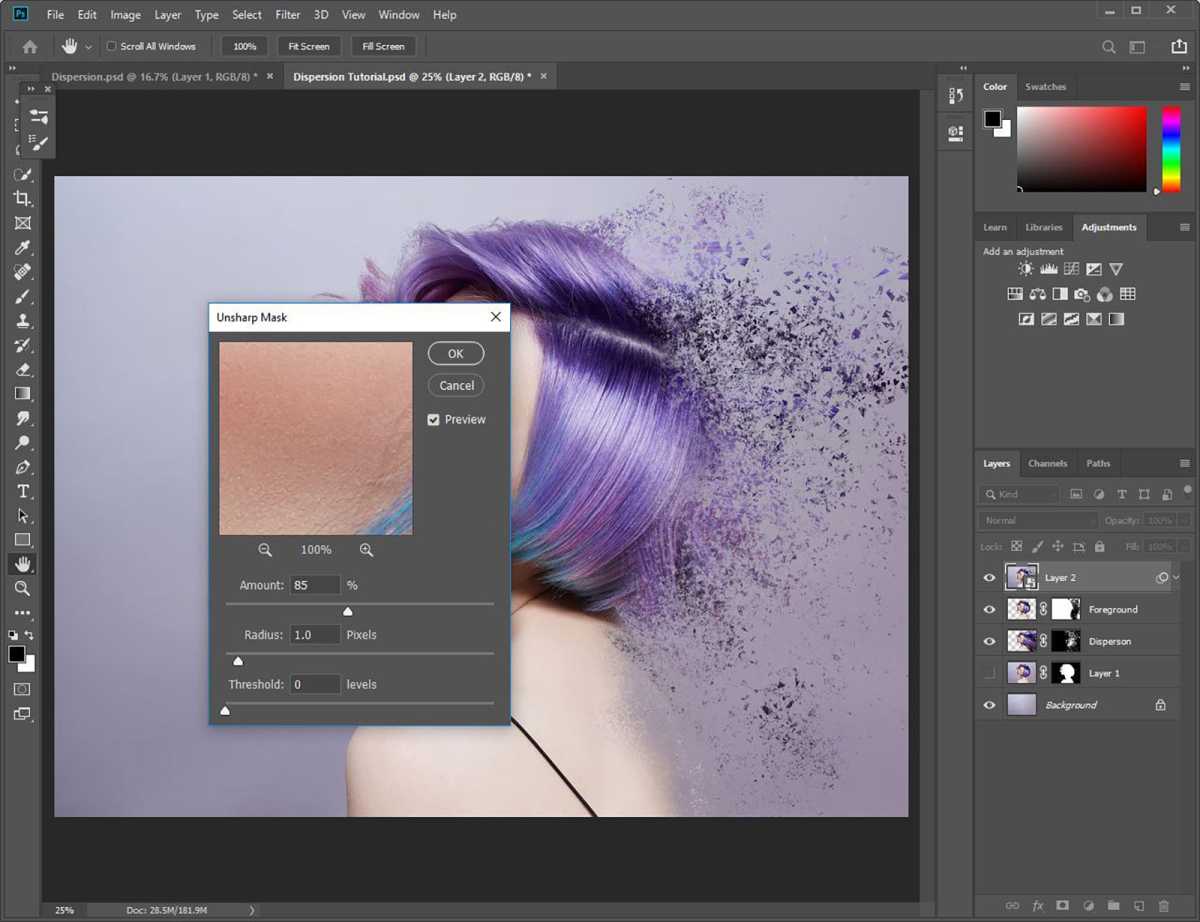Add a Hue/Saturation adjustment layer

point(1014,293)
